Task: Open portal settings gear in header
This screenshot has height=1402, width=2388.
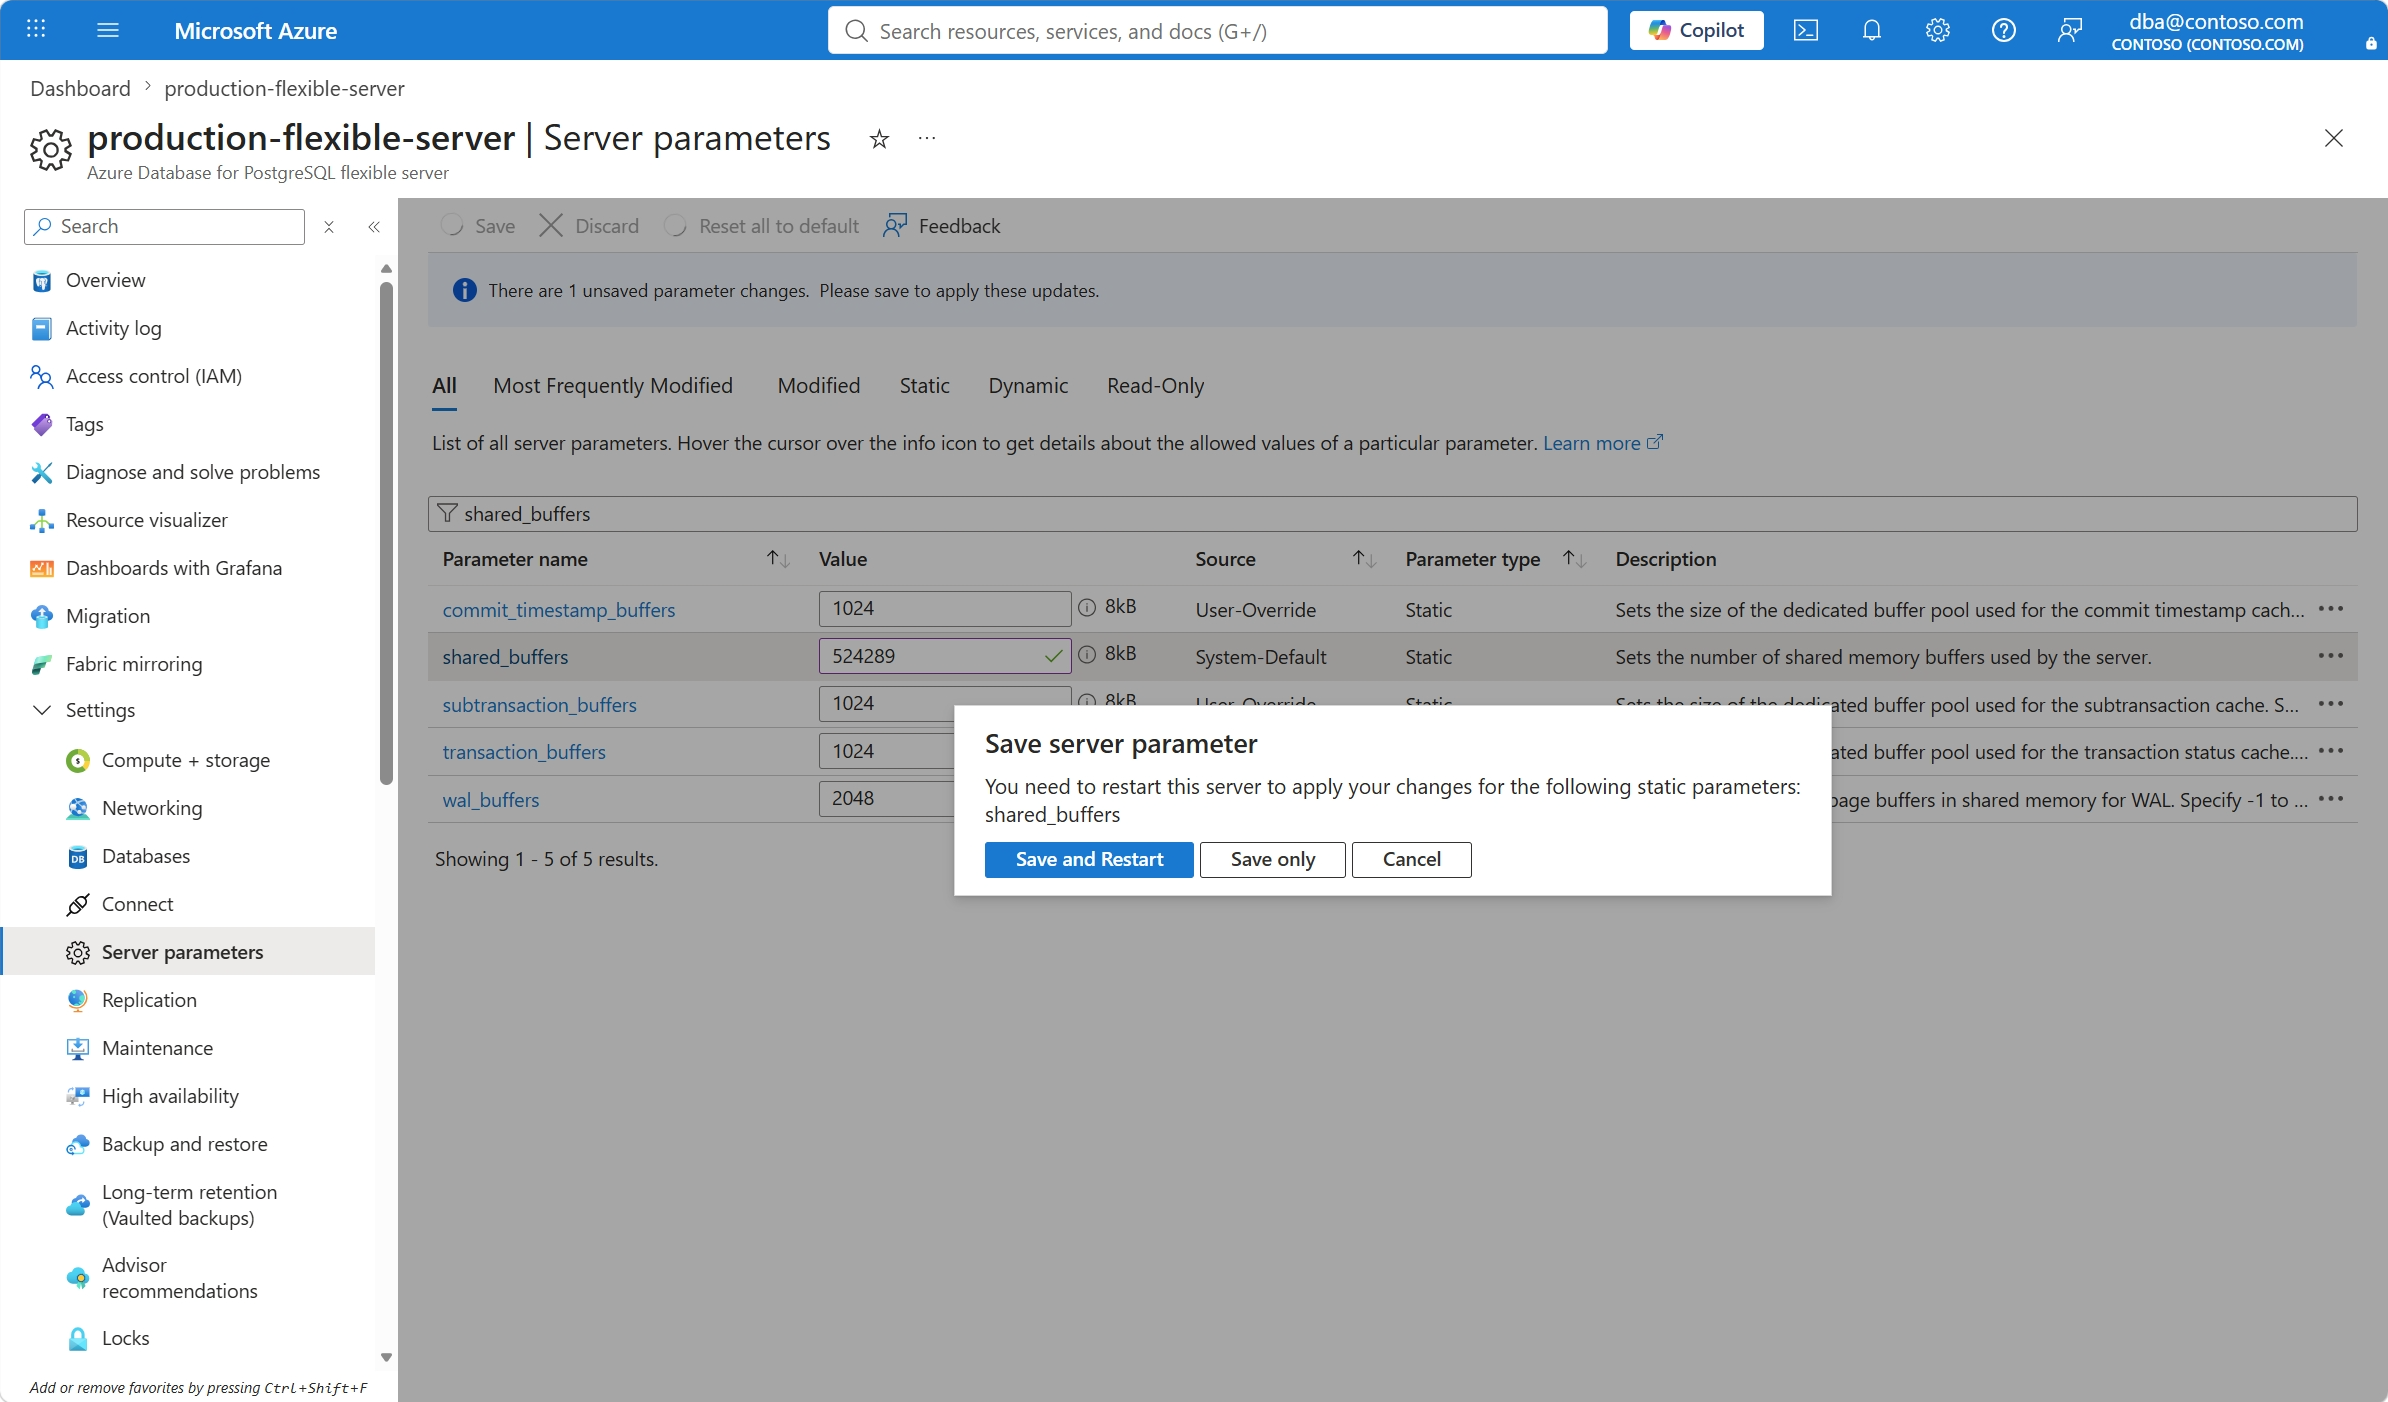Action: (1938, 30)
